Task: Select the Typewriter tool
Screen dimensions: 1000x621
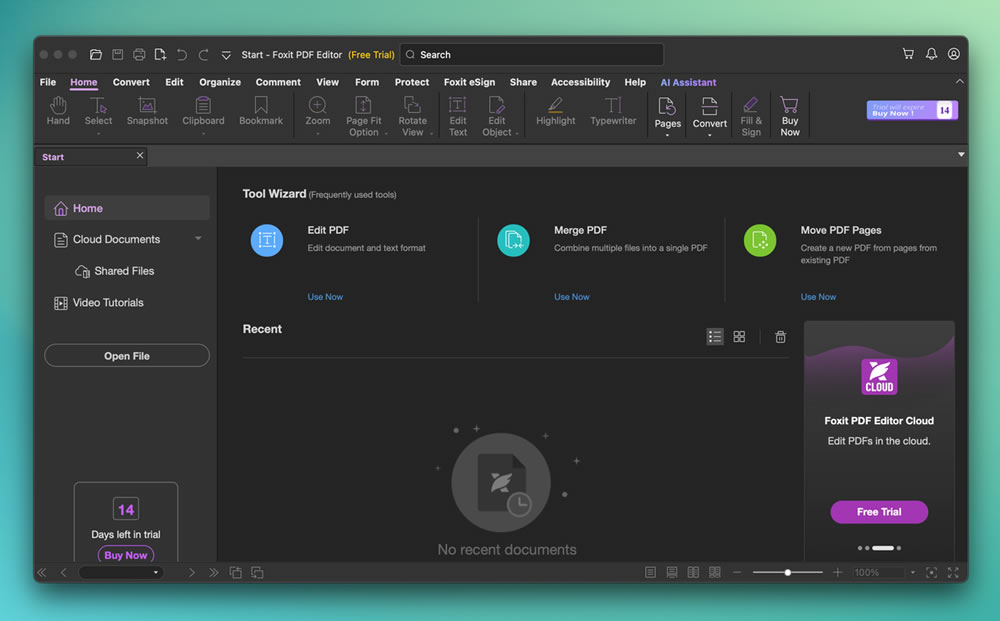Action: coord(613,111)
